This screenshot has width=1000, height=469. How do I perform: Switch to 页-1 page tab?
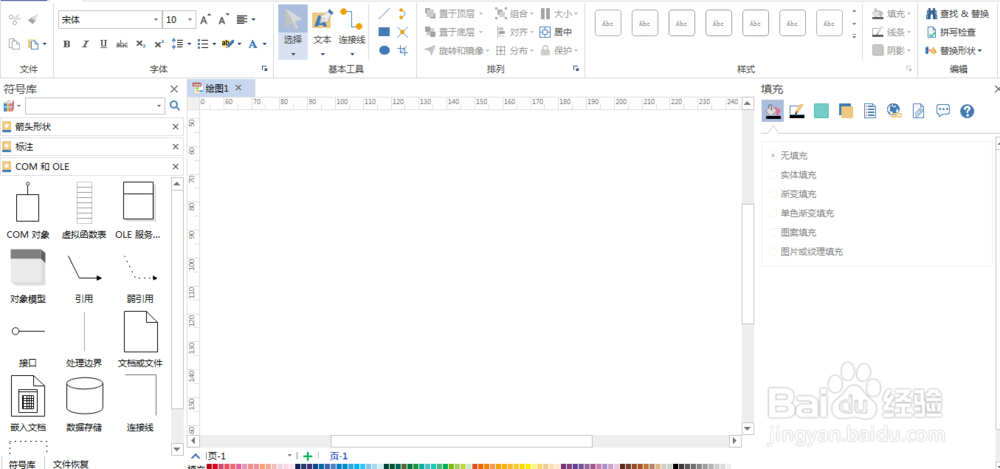[339, 456]
